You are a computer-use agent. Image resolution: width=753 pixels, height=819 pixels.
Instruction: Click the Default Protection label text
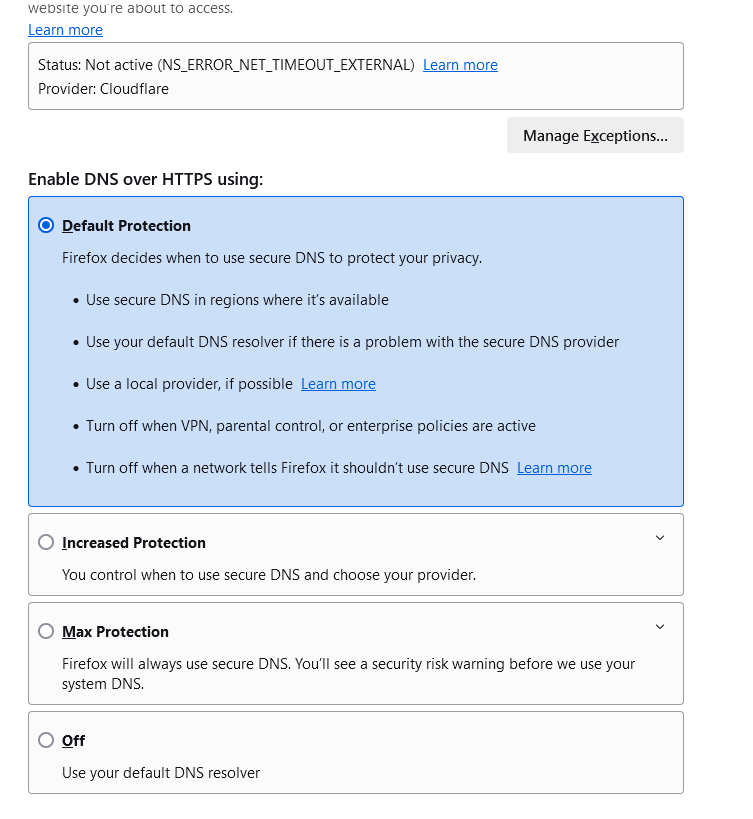point(126,226)
